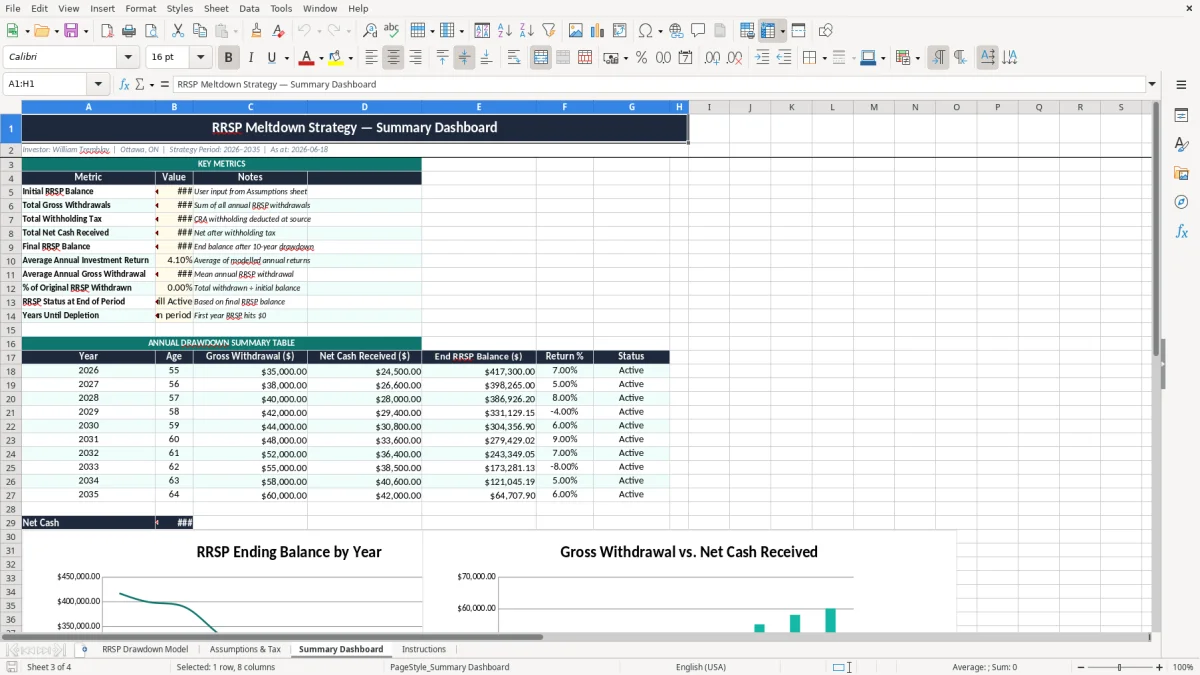Switch to RRSP Drawdown Model tab
1200x675 pixels.
[145, 649]
